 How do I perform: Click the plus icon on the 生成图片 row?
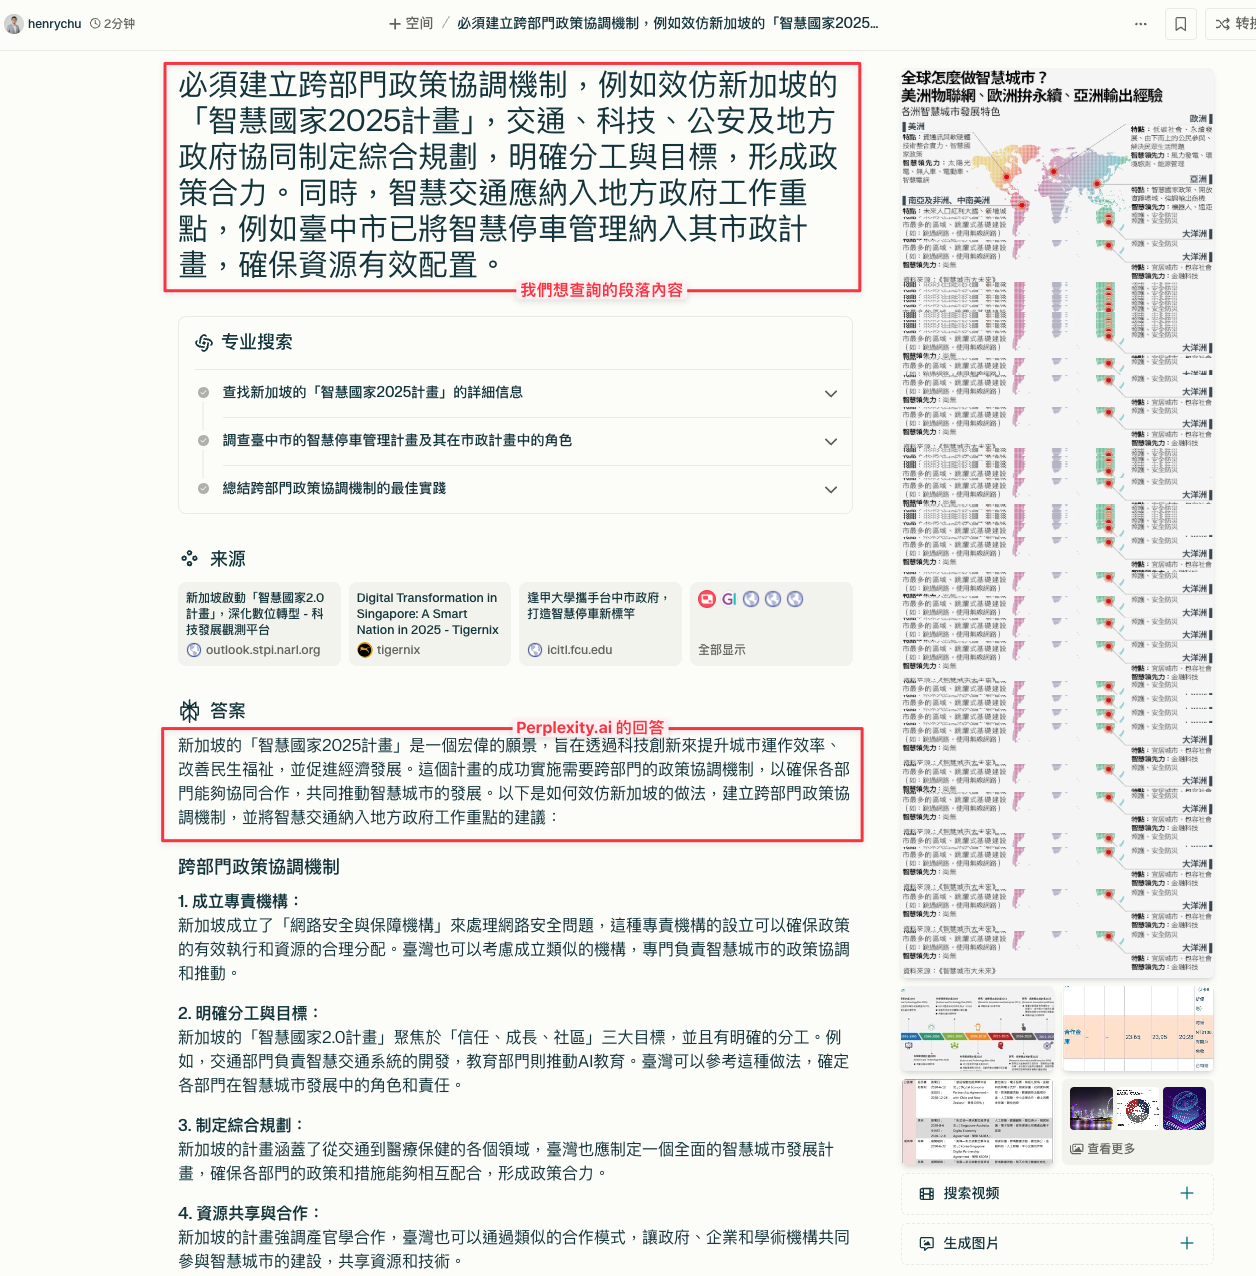pyautogui.click(x=1187, y=1243)
